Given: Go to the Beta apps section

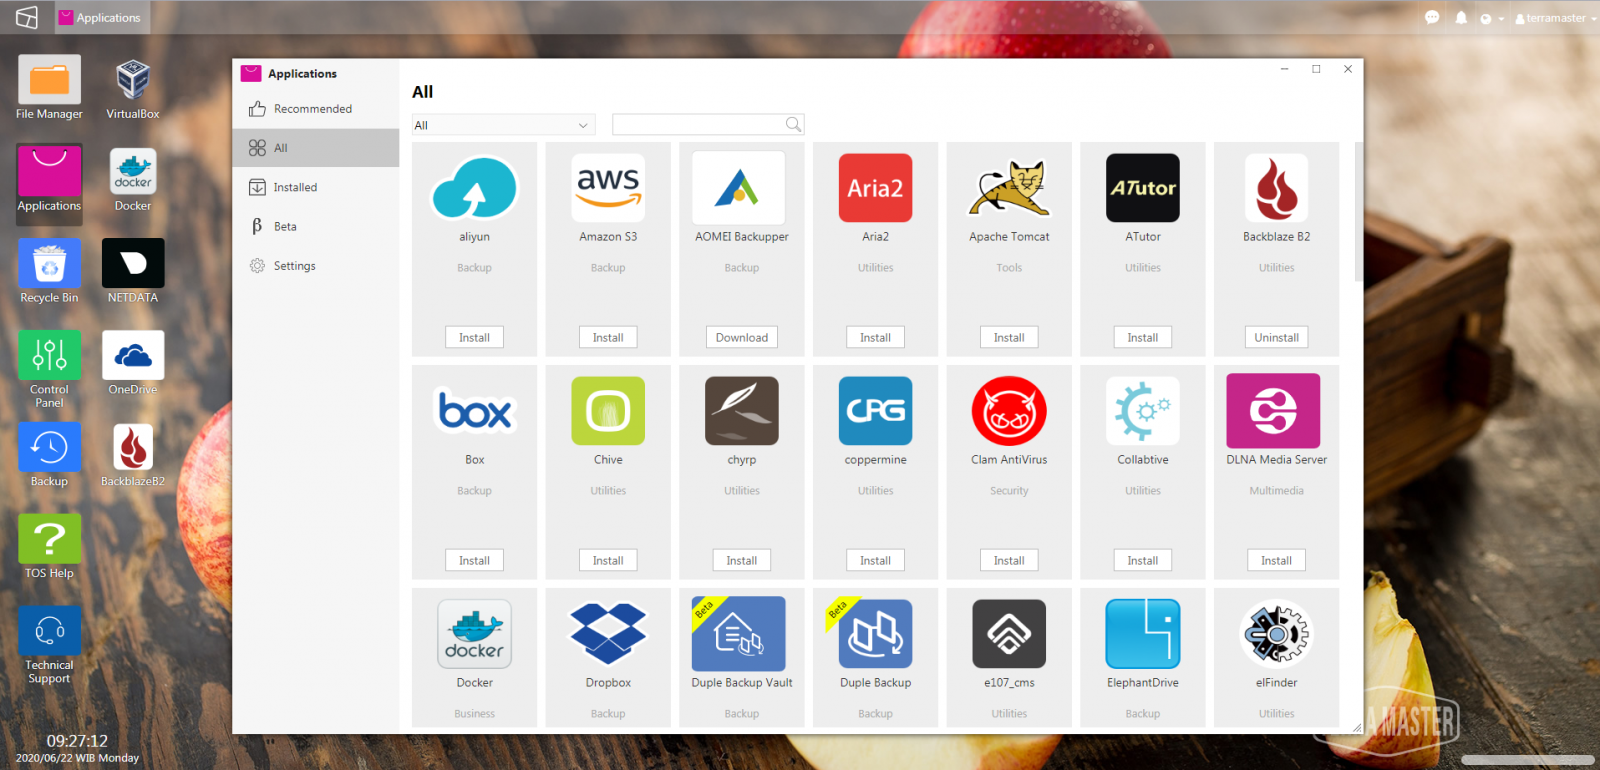Looking at the screenshot, I should 285,227.
